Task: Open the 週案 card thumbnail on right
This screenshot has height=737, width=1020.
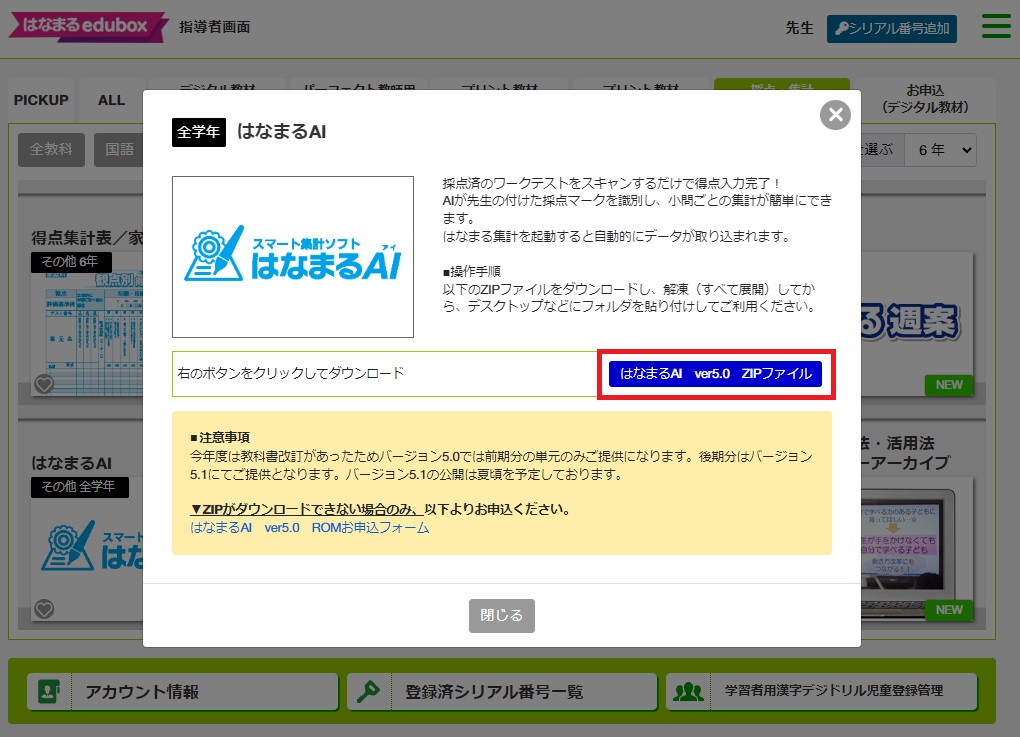Action: click(x=917, y=324)
